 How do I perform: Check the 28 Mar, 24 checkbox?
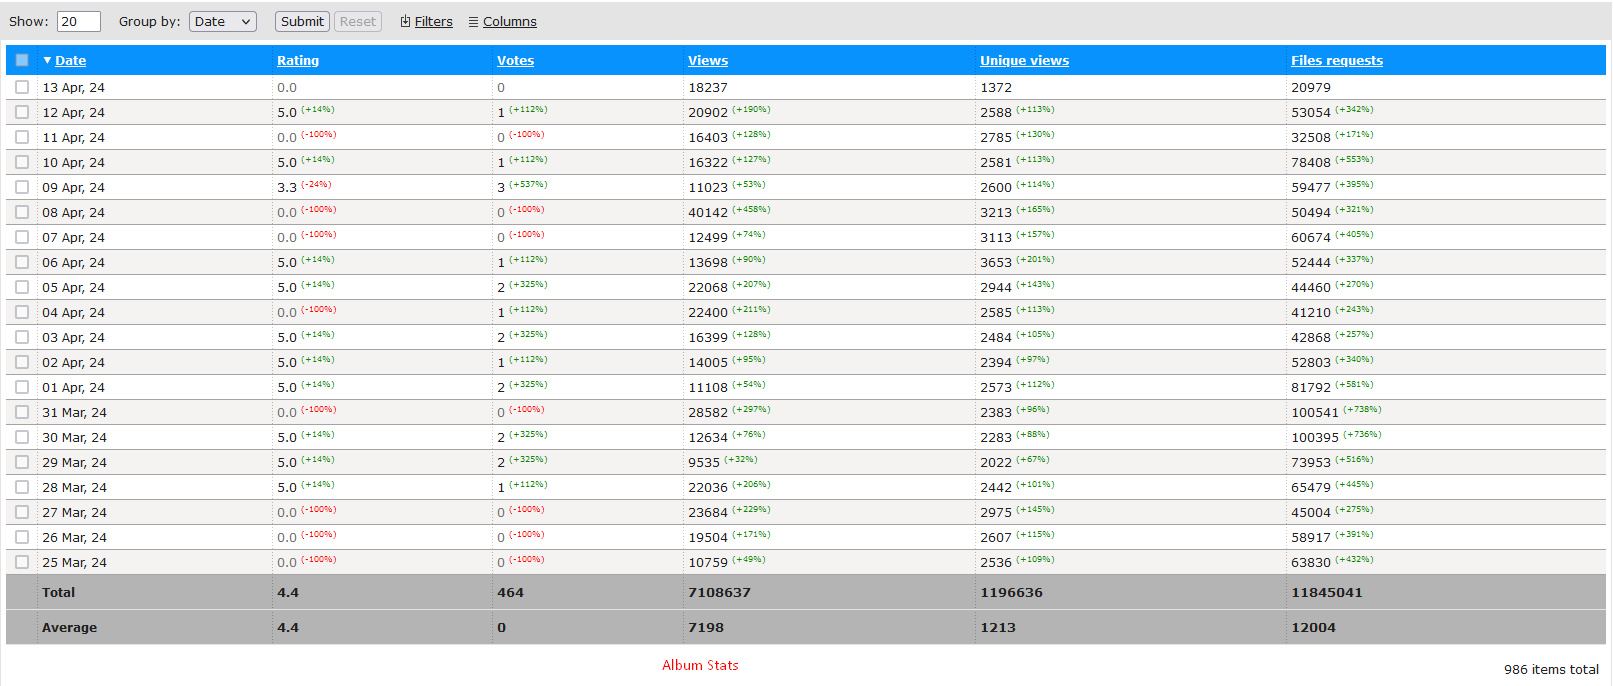[22, 487]
